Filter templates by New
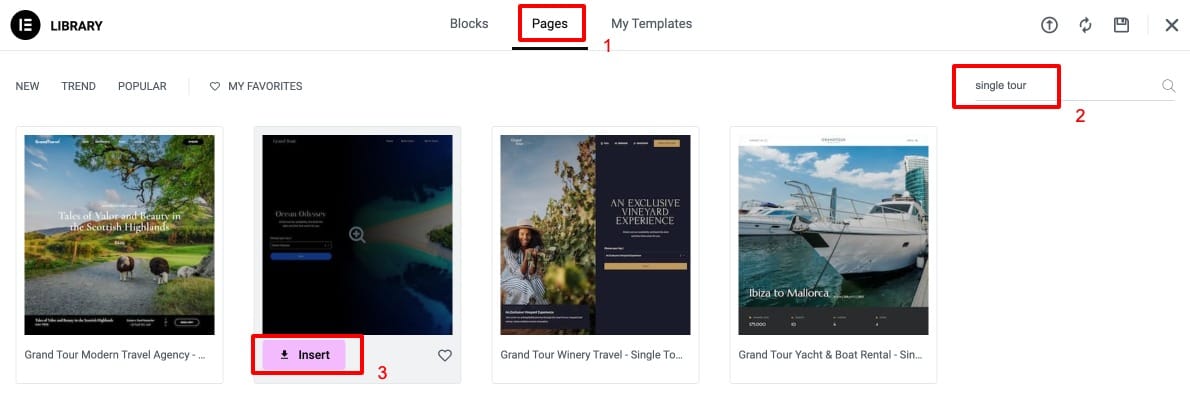Screen dimensions: 1190x415 27,86
